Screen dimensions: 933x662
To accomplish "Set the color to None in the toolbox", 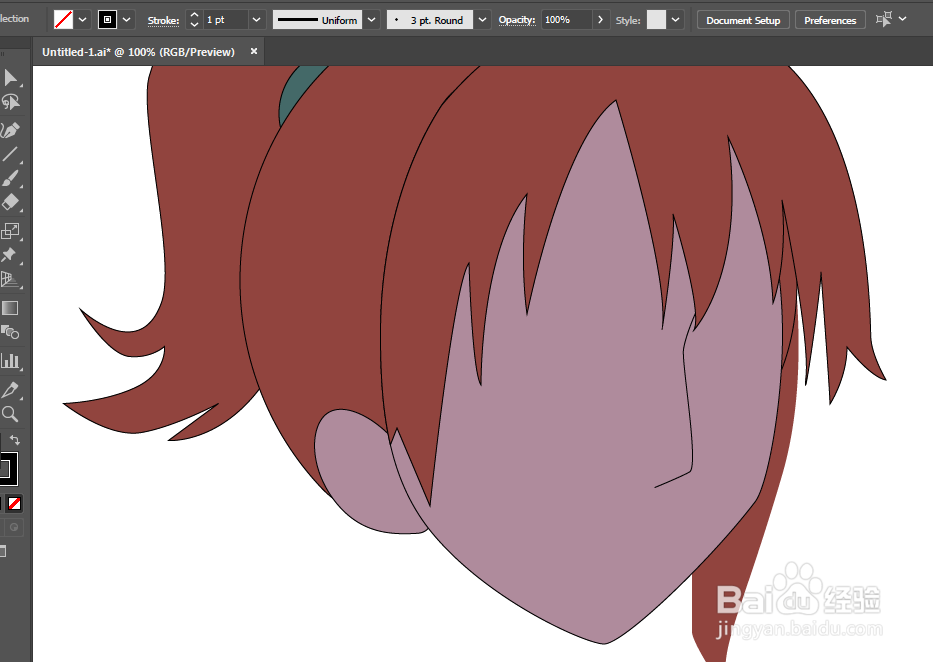I will 14,504.
